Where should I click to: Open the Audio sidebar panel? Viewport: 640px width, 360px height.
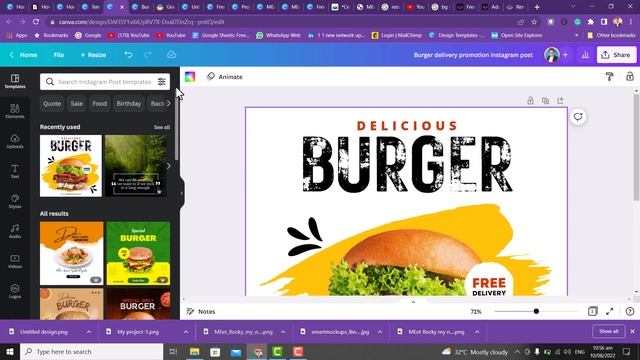tap(15, 231)
